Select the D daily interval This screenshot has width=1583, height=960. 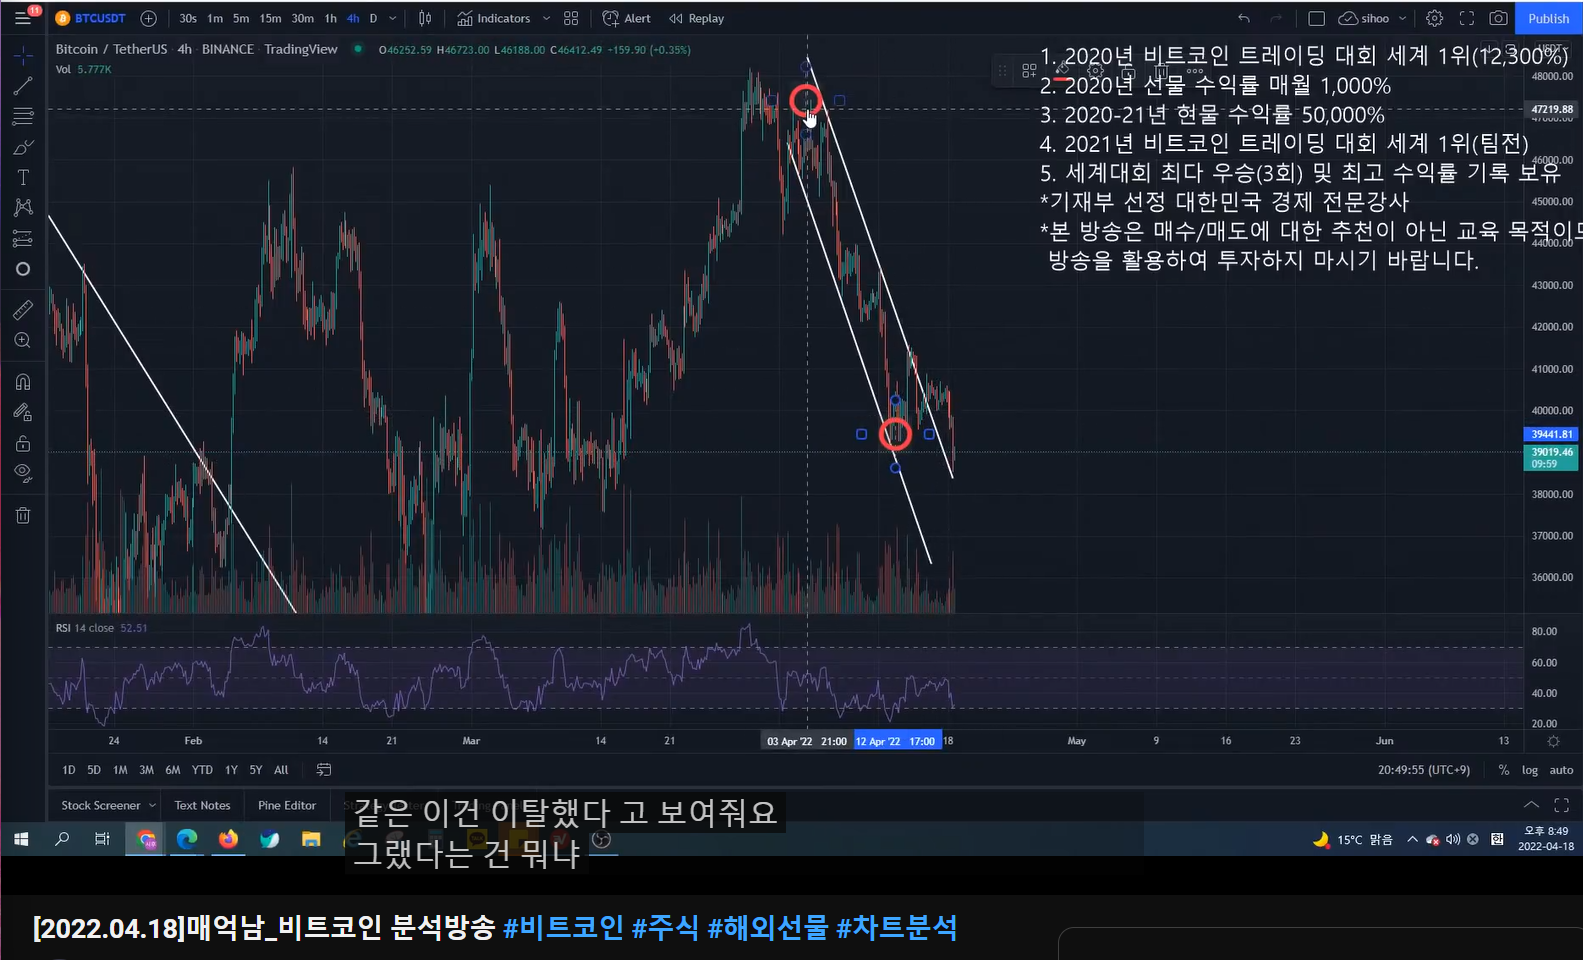[373, 18]
